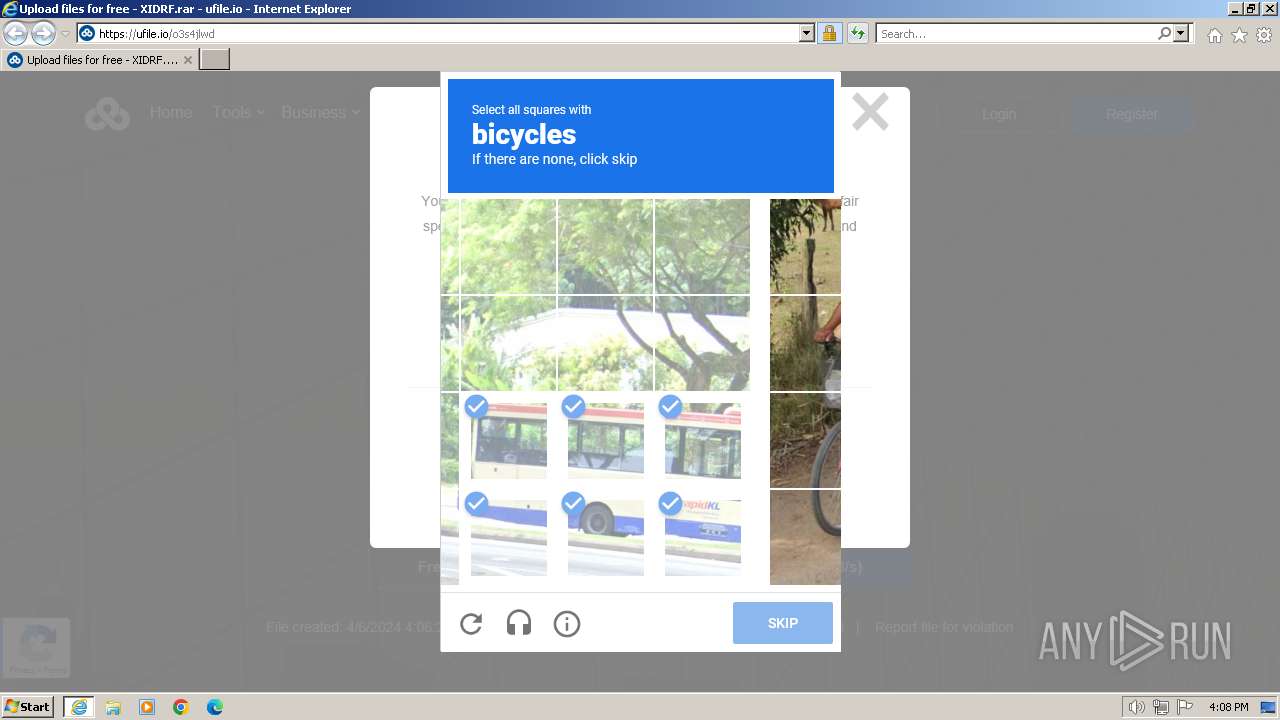This screenshot has width=1280, height=720.
Task: Open the recent pages dropdown arrow
Action: (65, 34)
